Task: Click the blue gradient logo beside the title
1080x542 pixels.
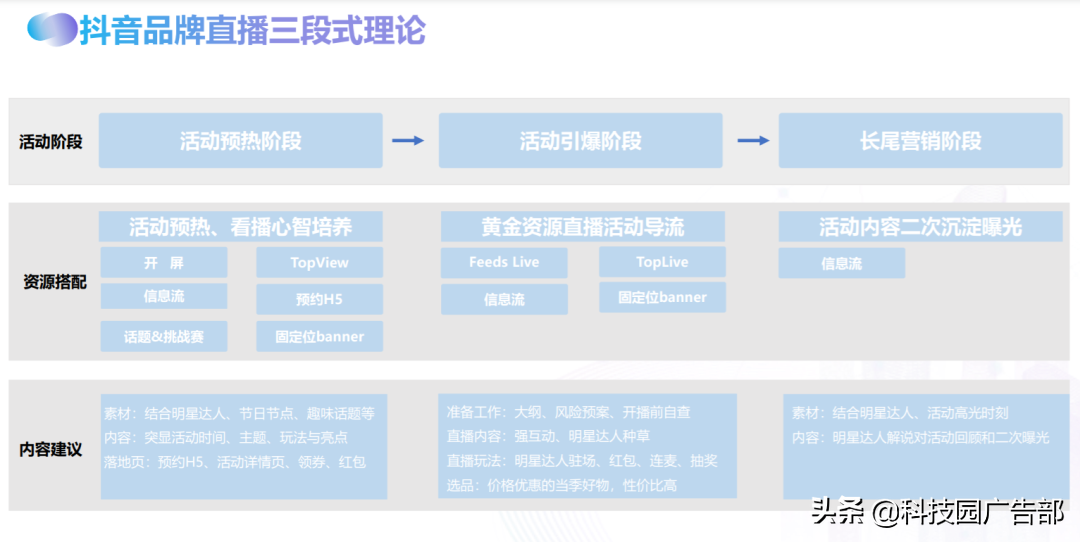Action: [x=52, y=29]
